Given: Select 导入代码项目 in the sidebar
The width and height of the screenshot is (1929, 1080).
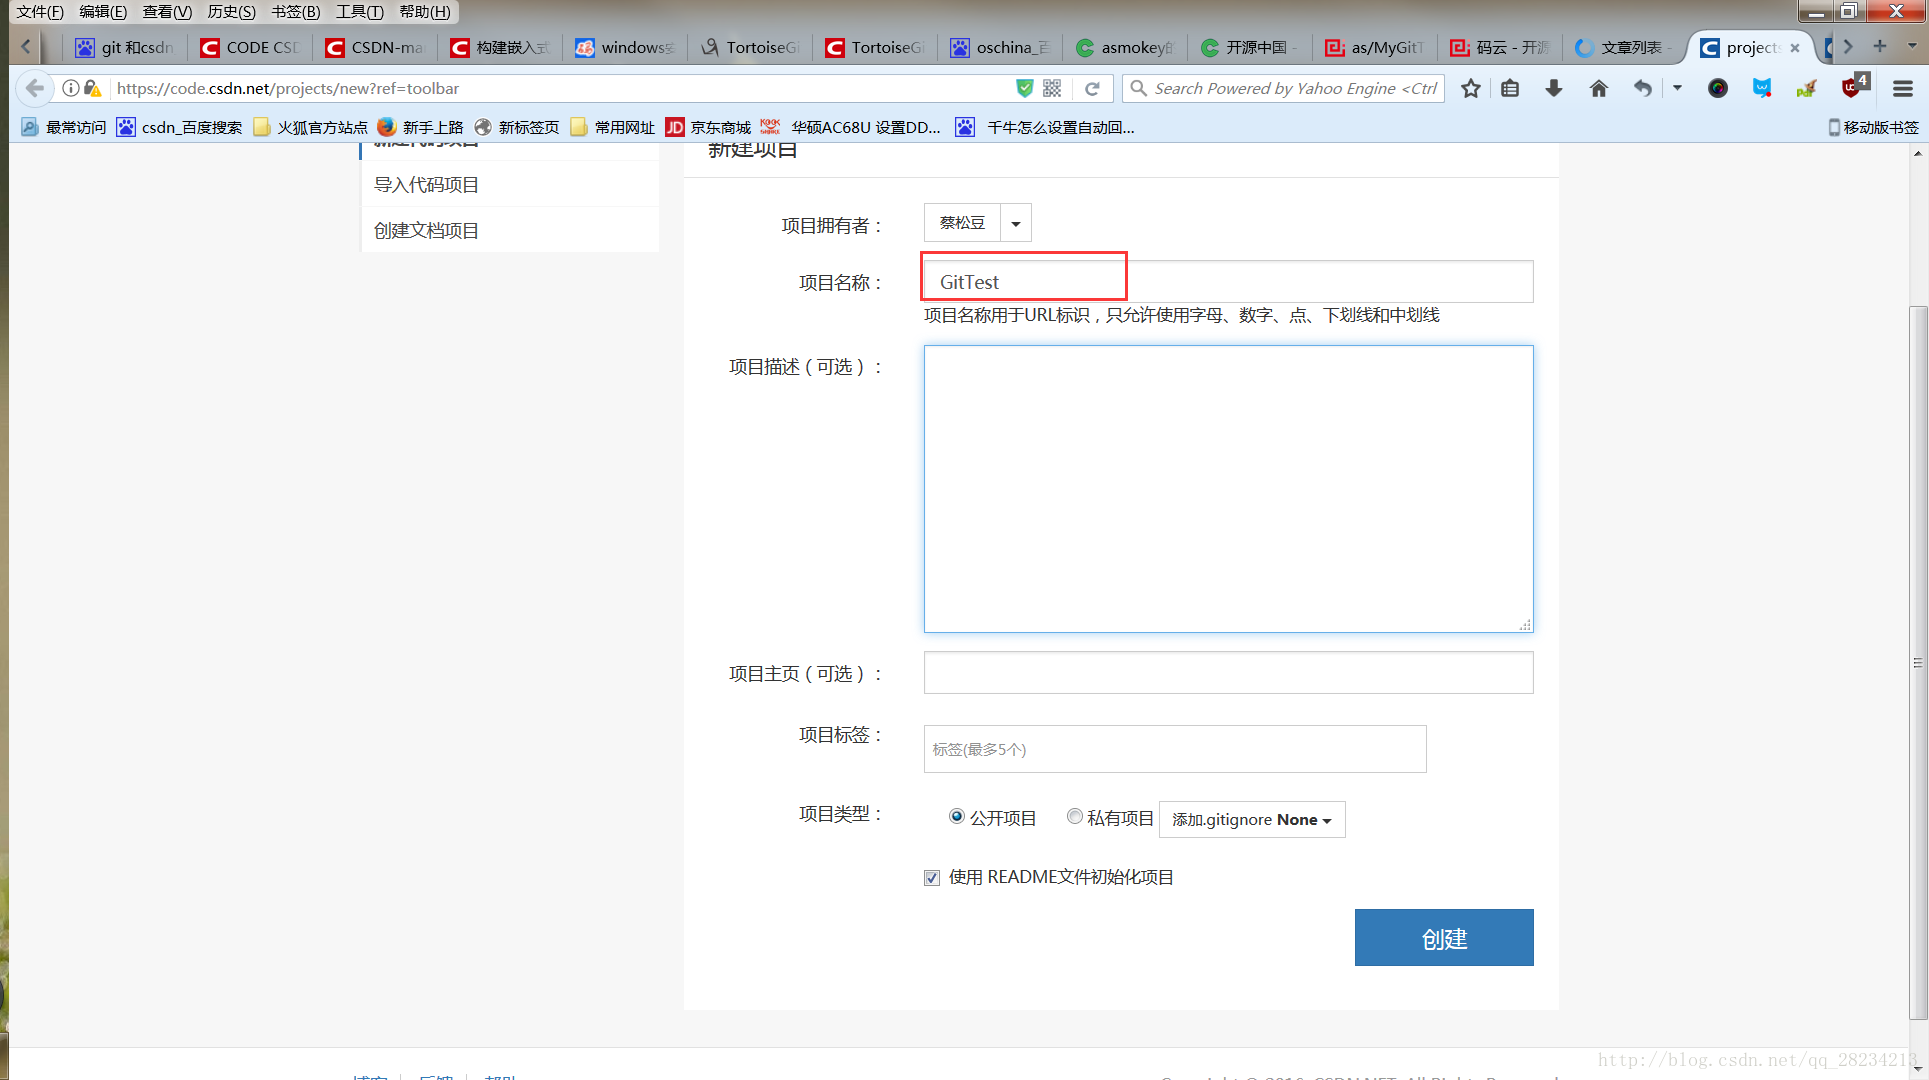Looking at the screenshot, I should [x=510, y=185].
